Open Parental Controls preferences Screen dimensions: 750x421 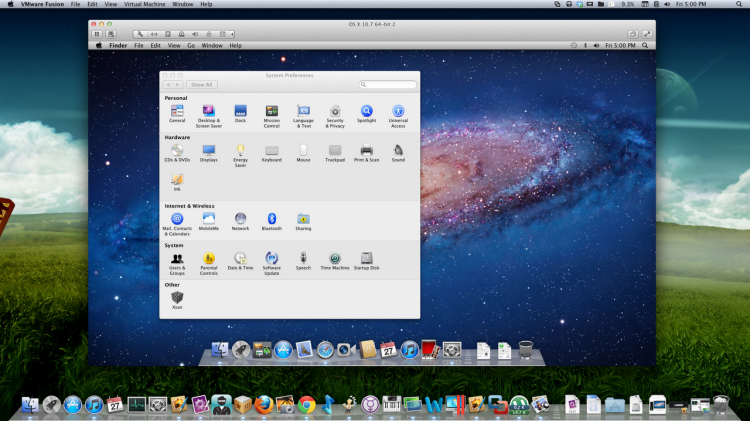[209, 259]
